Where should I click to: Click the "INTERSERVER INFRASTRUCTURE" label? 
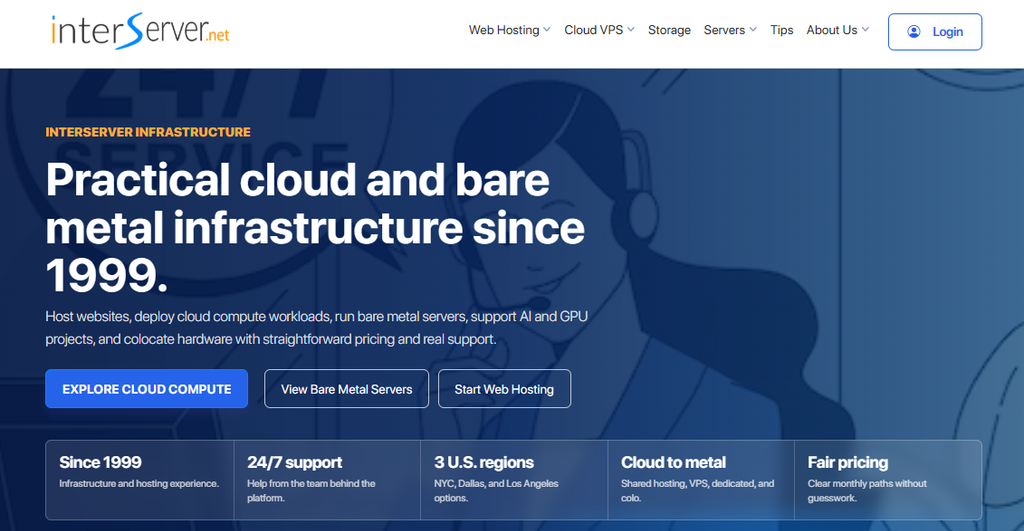[148, 132]
